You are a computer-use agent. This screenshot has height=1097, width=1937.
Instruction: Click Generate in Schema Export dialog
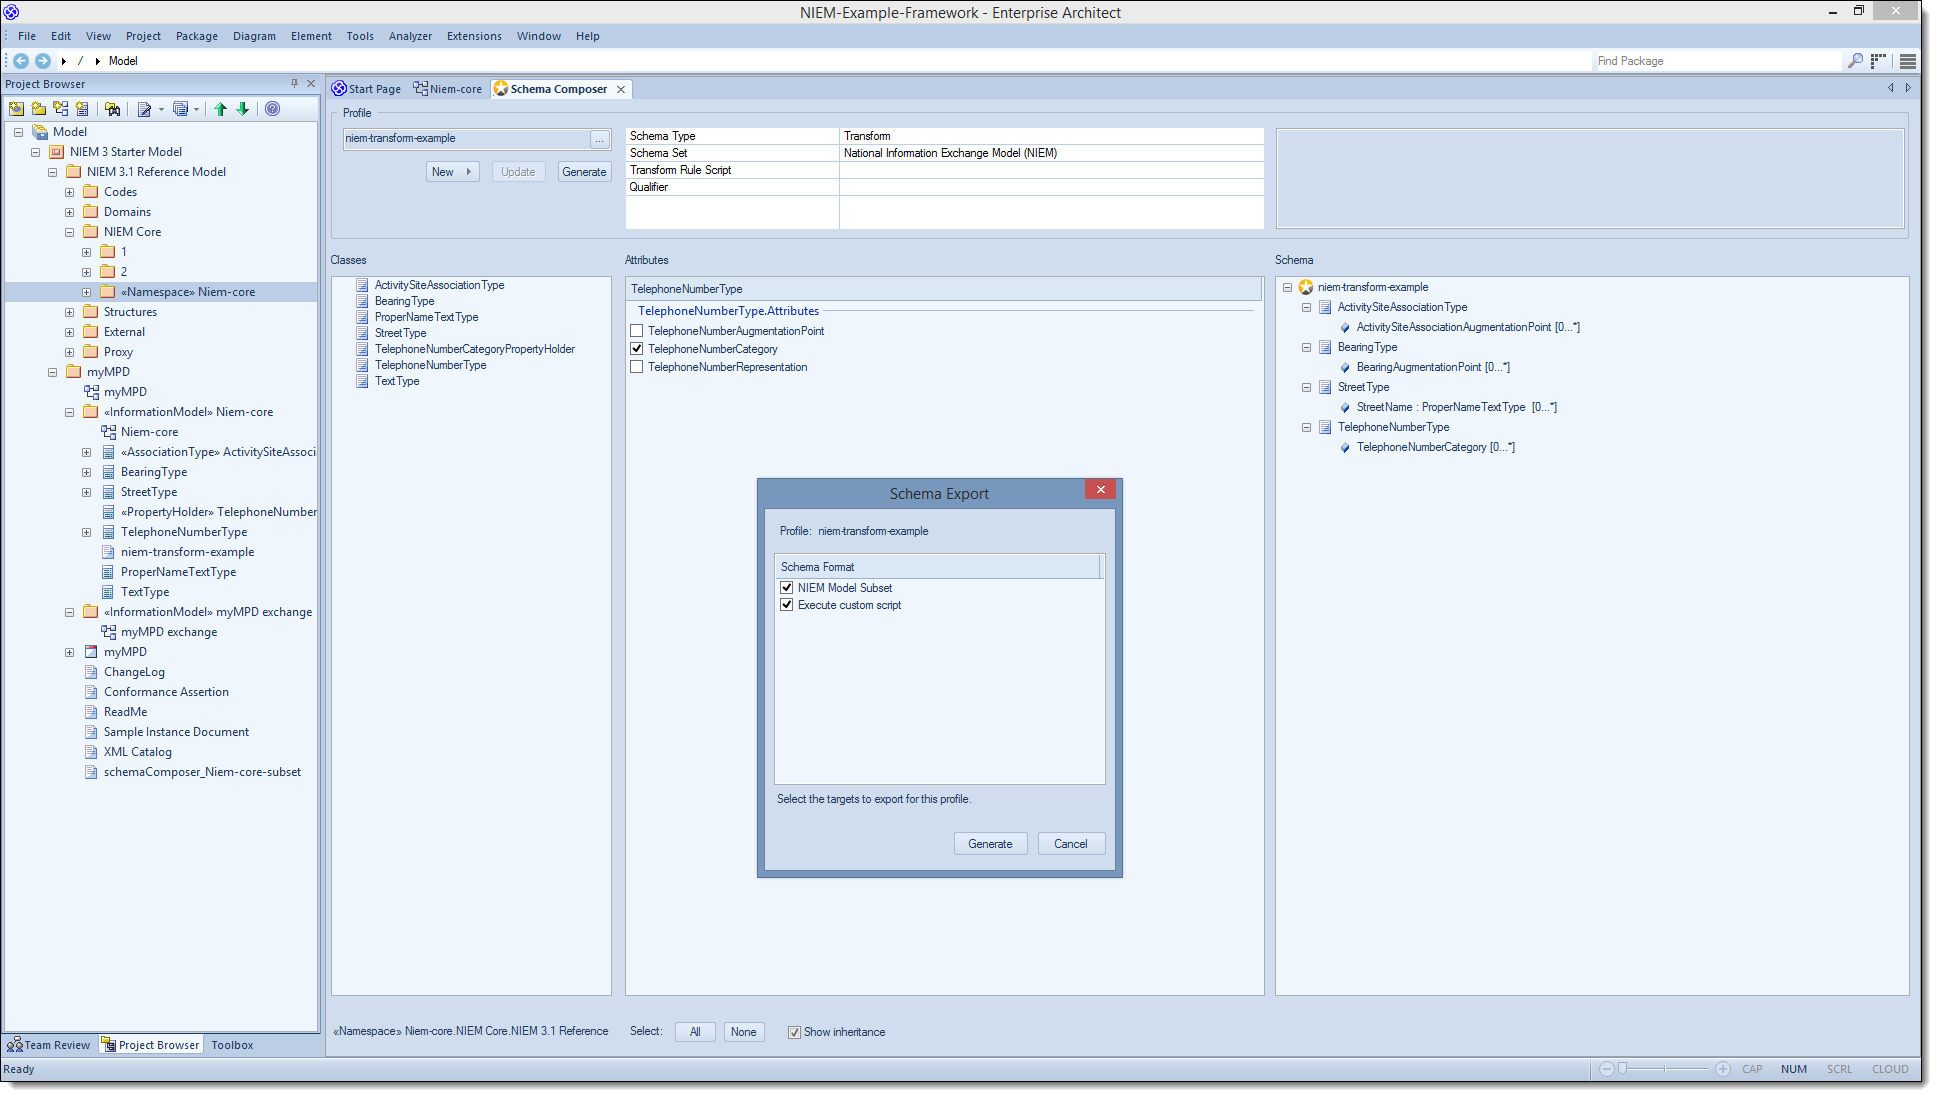pos(990,844)
